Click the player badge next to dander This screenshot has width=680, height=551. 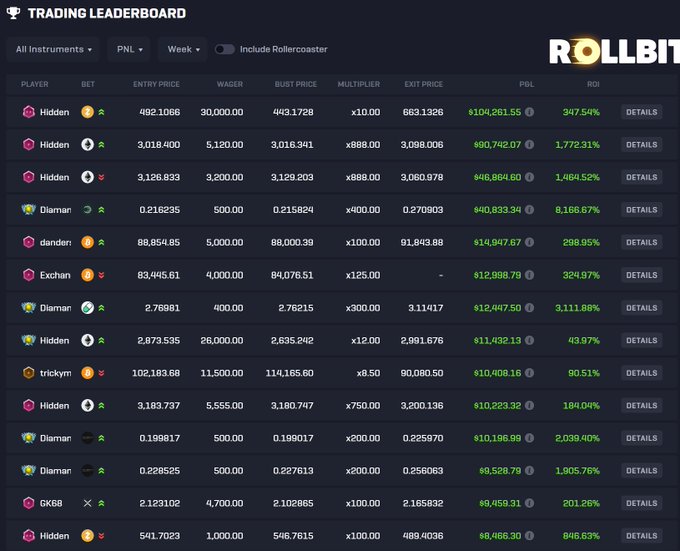(x=29, y=242)
